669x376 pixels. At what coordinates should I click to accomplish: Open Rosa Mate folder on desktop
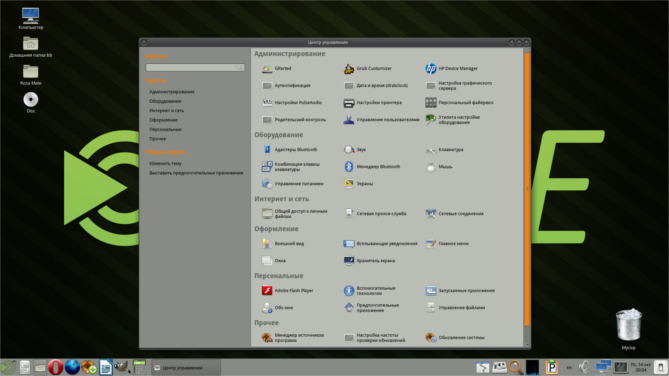coord(31,75)
